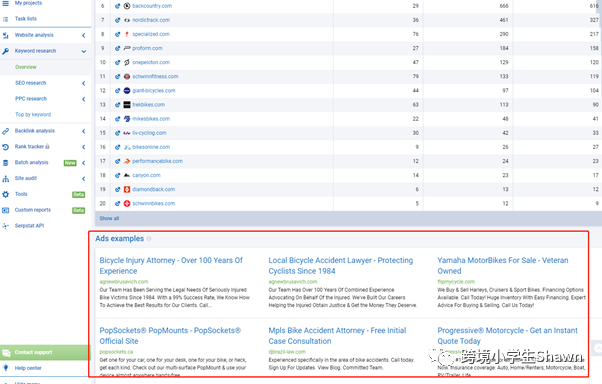Open the canyon.com domain link
This screenshot has height=384, width=602.
coord(146,175)
